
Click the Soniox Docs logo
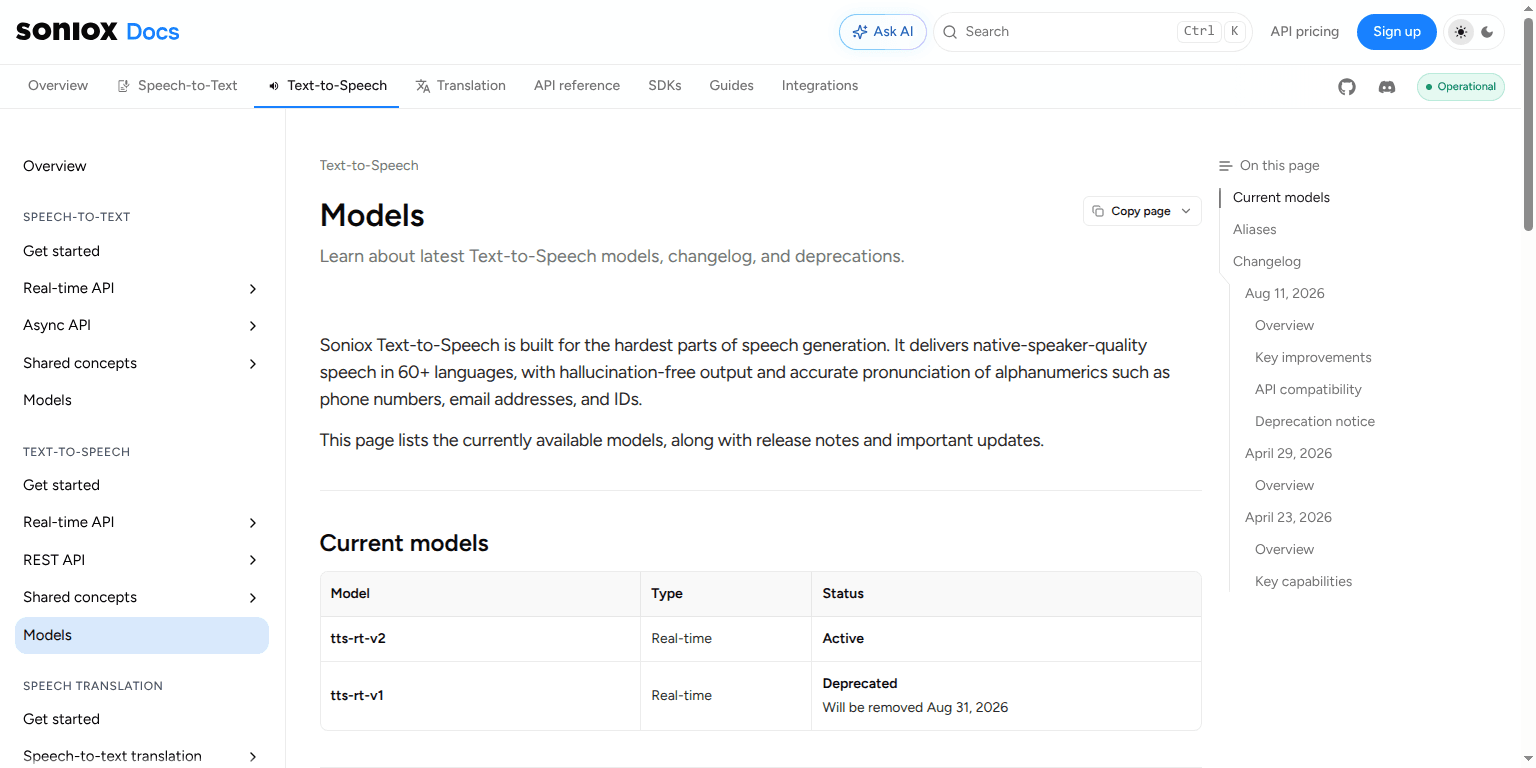[x=98, y=31]
